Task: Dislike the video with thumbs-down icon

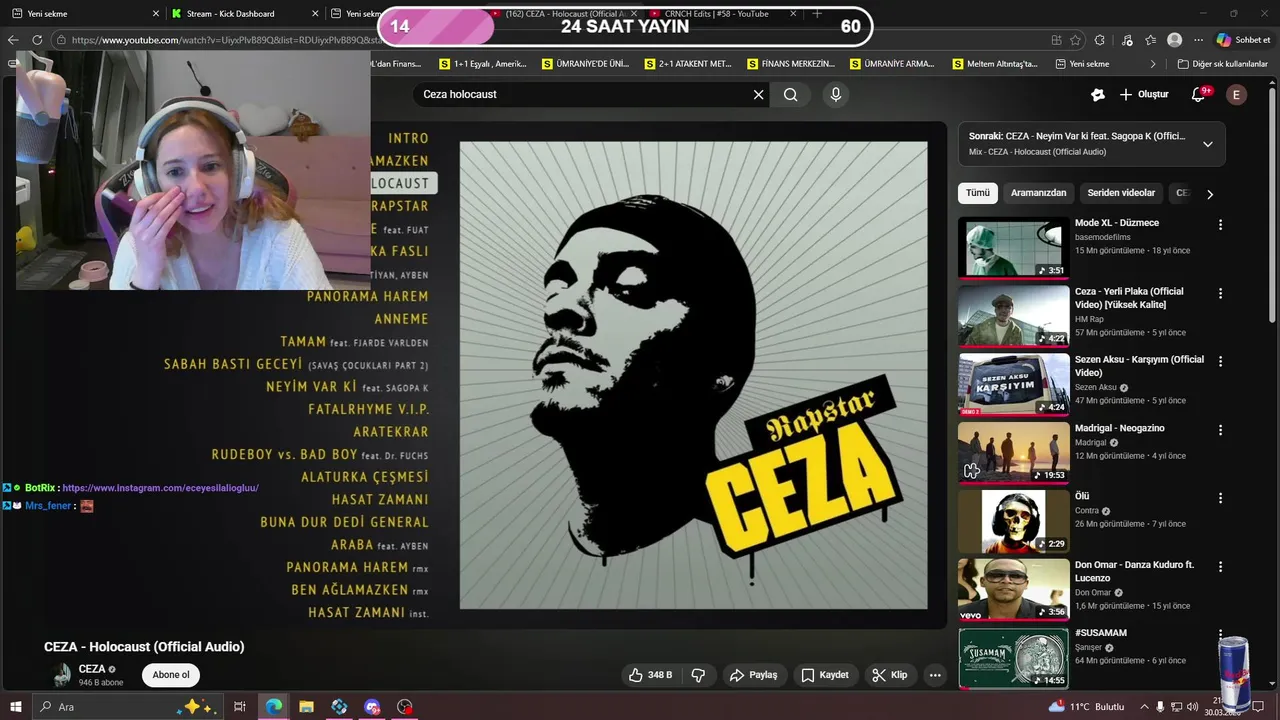Action: point(698,675)
